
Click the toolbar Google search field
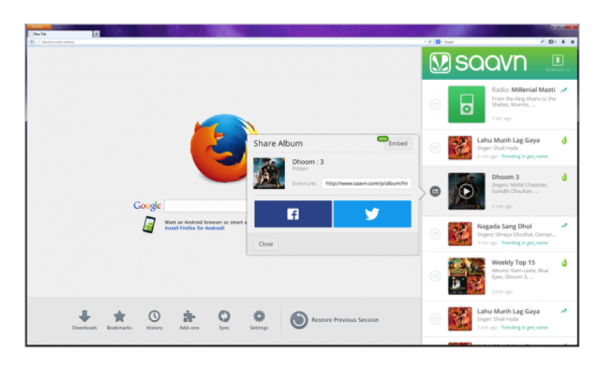pos(491,42)
